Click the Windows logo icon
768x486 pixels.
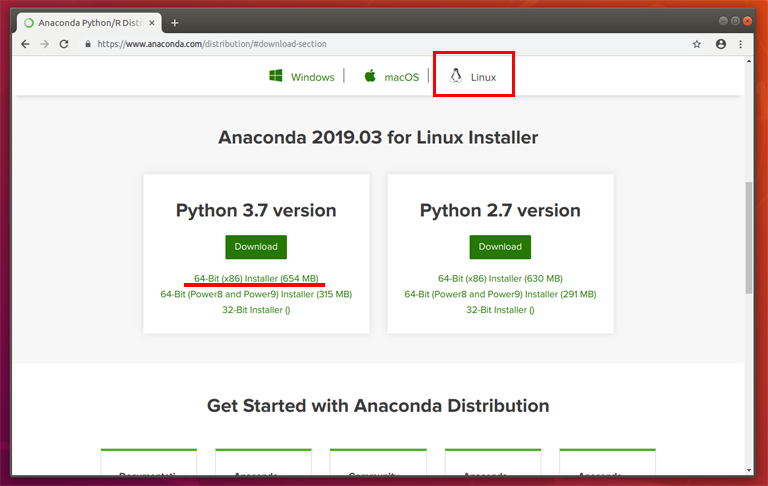tap(276, 76)
